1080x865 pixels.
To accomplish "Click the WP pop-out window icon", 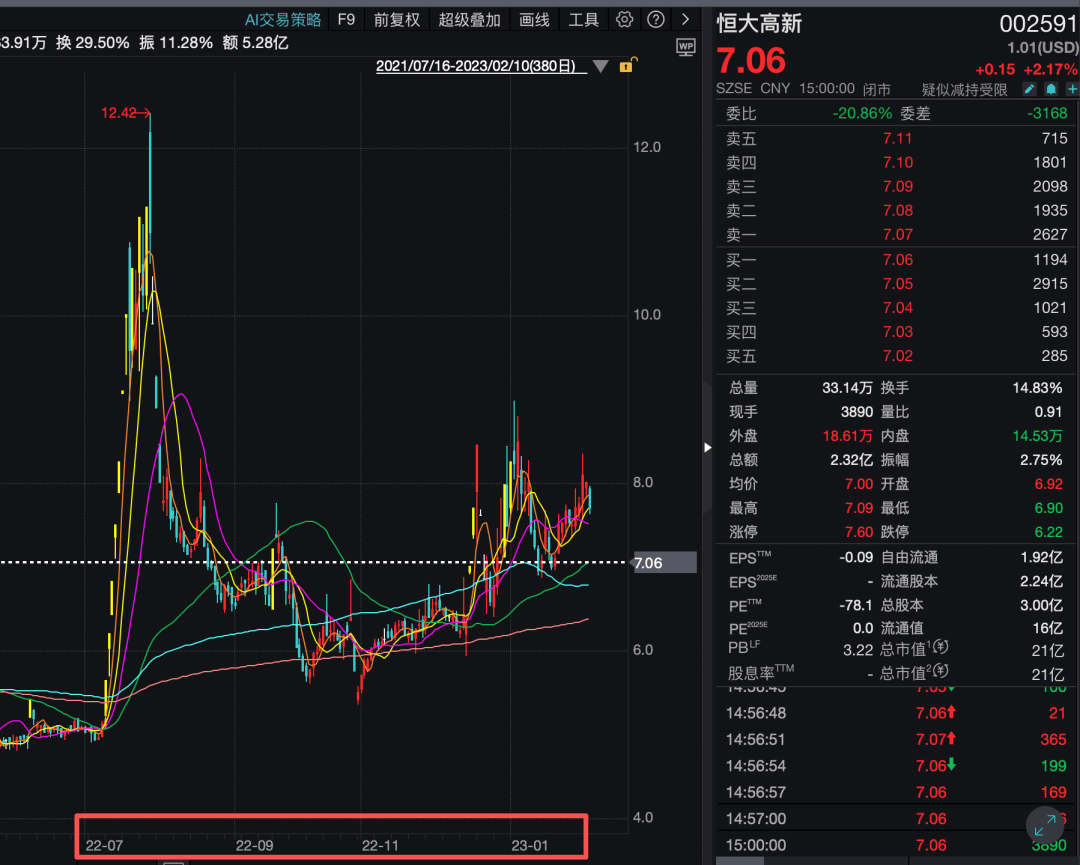I will 686,46.
